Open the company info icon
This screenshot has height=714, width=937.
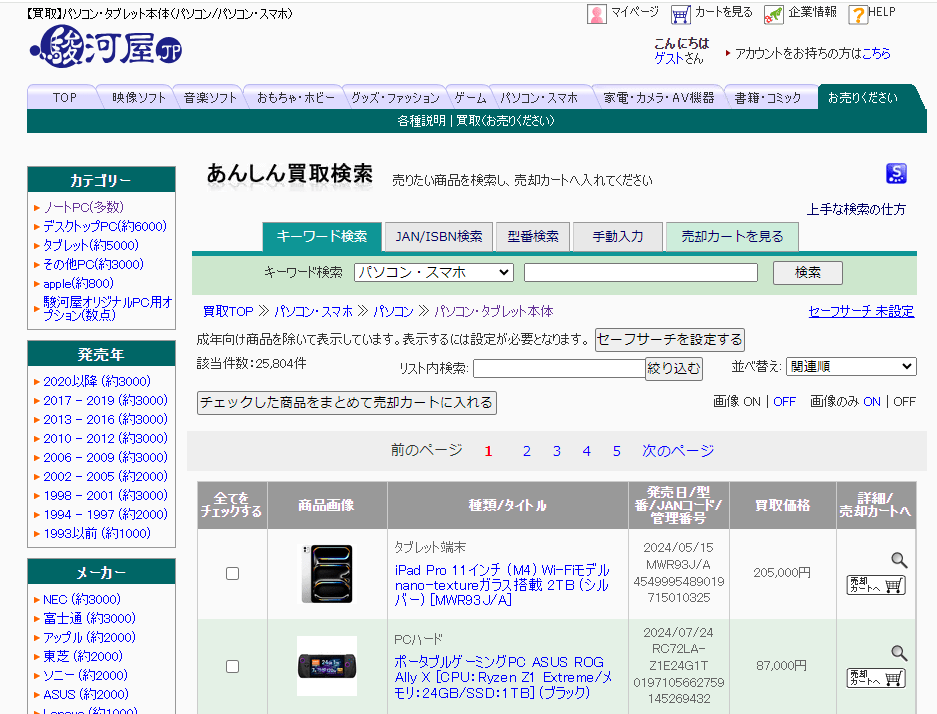774,14
